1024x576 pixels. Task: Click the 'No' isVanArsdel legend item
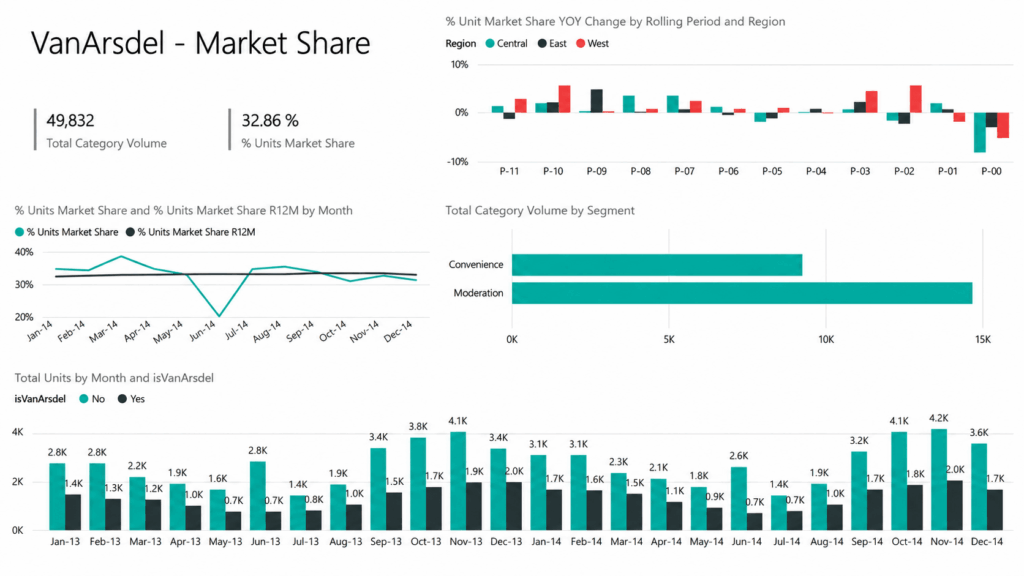pyautogui.click(x=92, y=399)
